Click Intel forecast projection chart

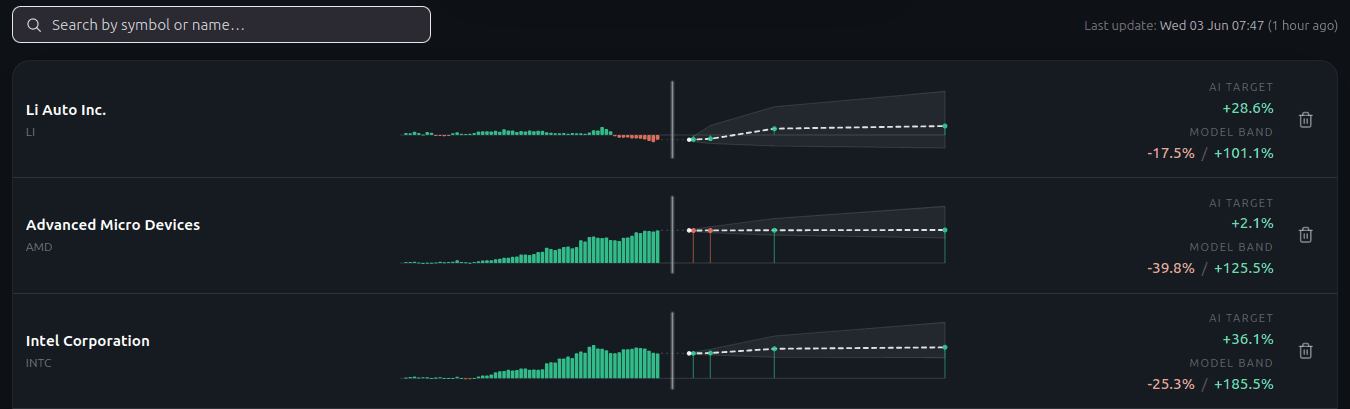click(817, 351)
